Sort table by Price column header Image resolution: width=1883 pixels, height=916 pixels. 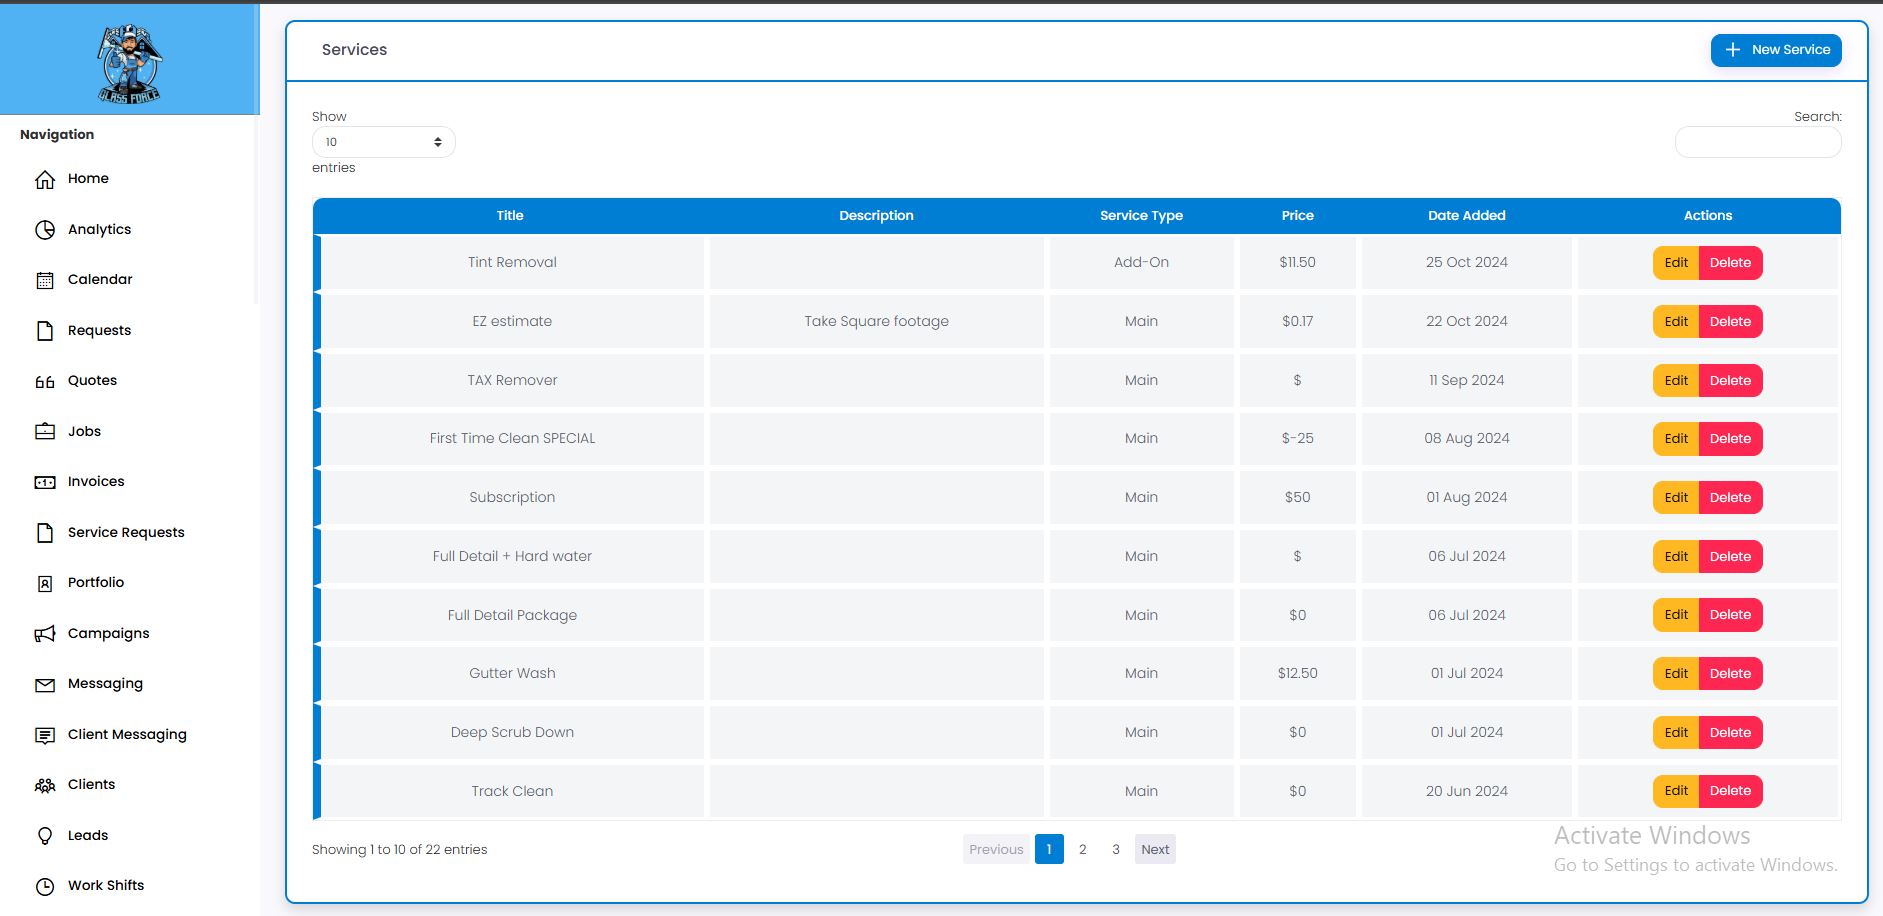(x=1297, y=216)
